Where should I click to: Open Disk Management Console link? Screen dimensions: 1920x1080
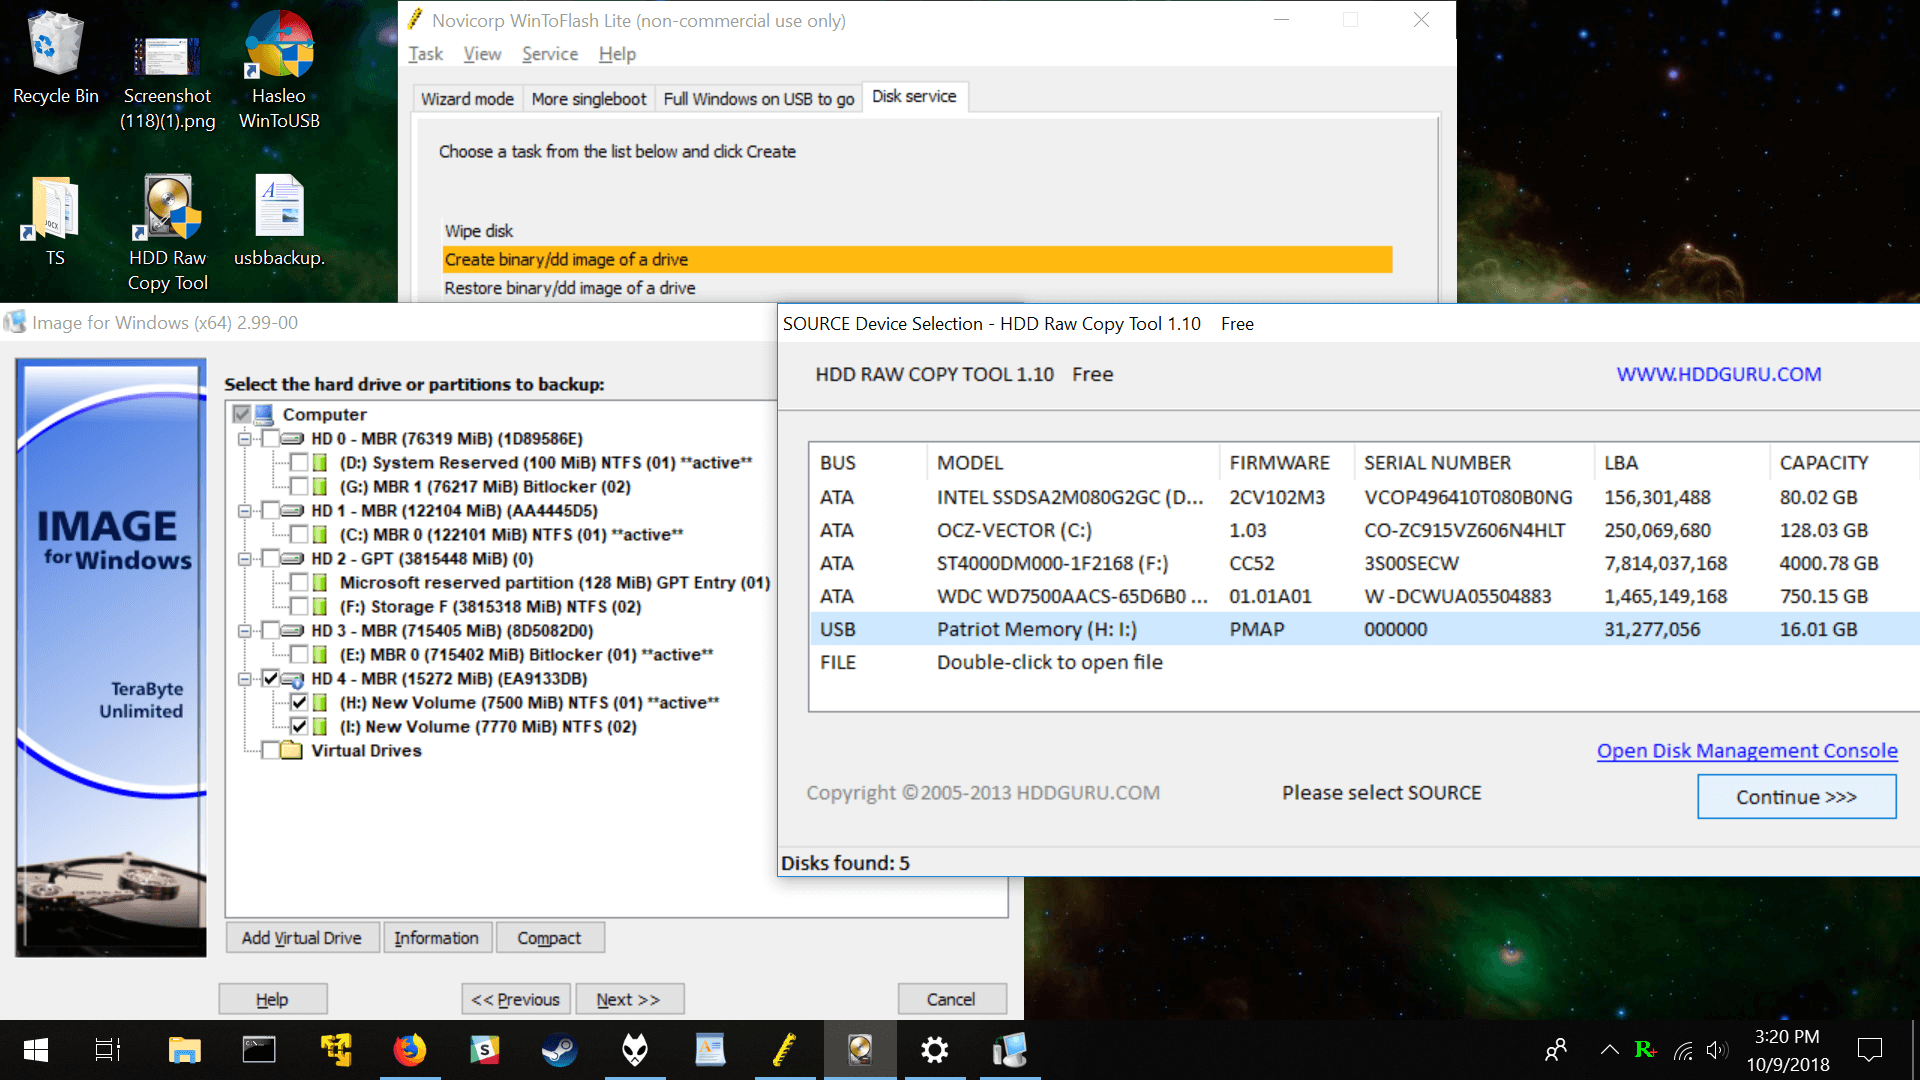(x=1746, y=751)
